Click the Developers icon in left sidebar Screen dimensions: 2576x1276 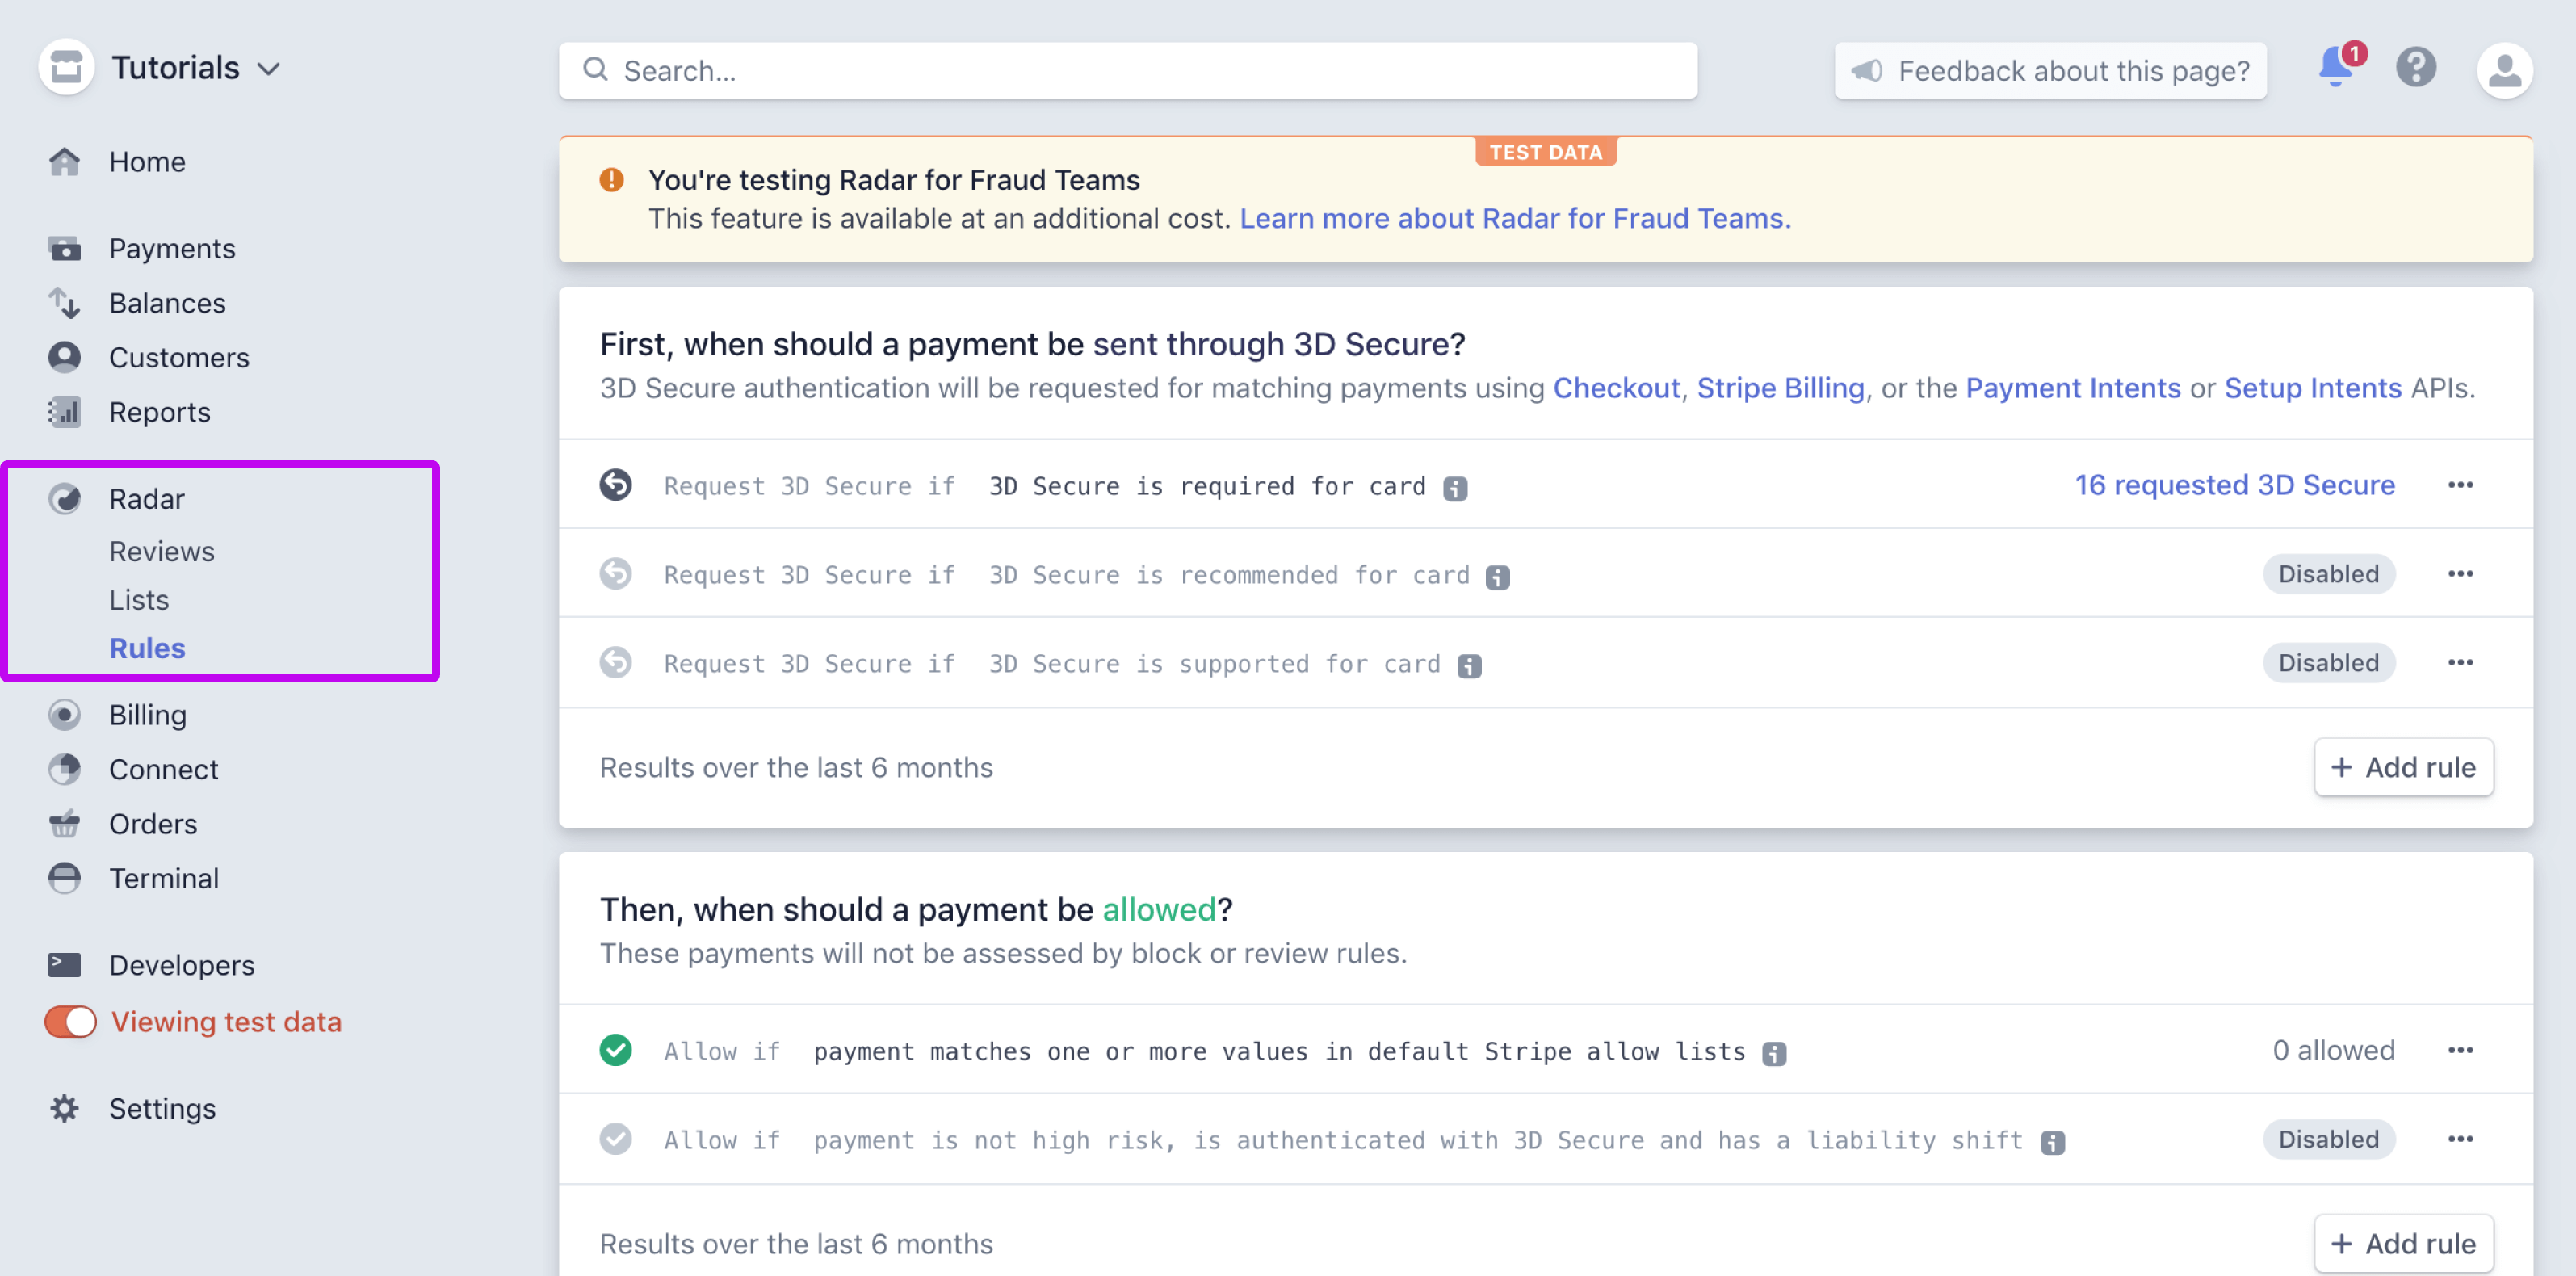pyautogui.click(x=65, y=966)
